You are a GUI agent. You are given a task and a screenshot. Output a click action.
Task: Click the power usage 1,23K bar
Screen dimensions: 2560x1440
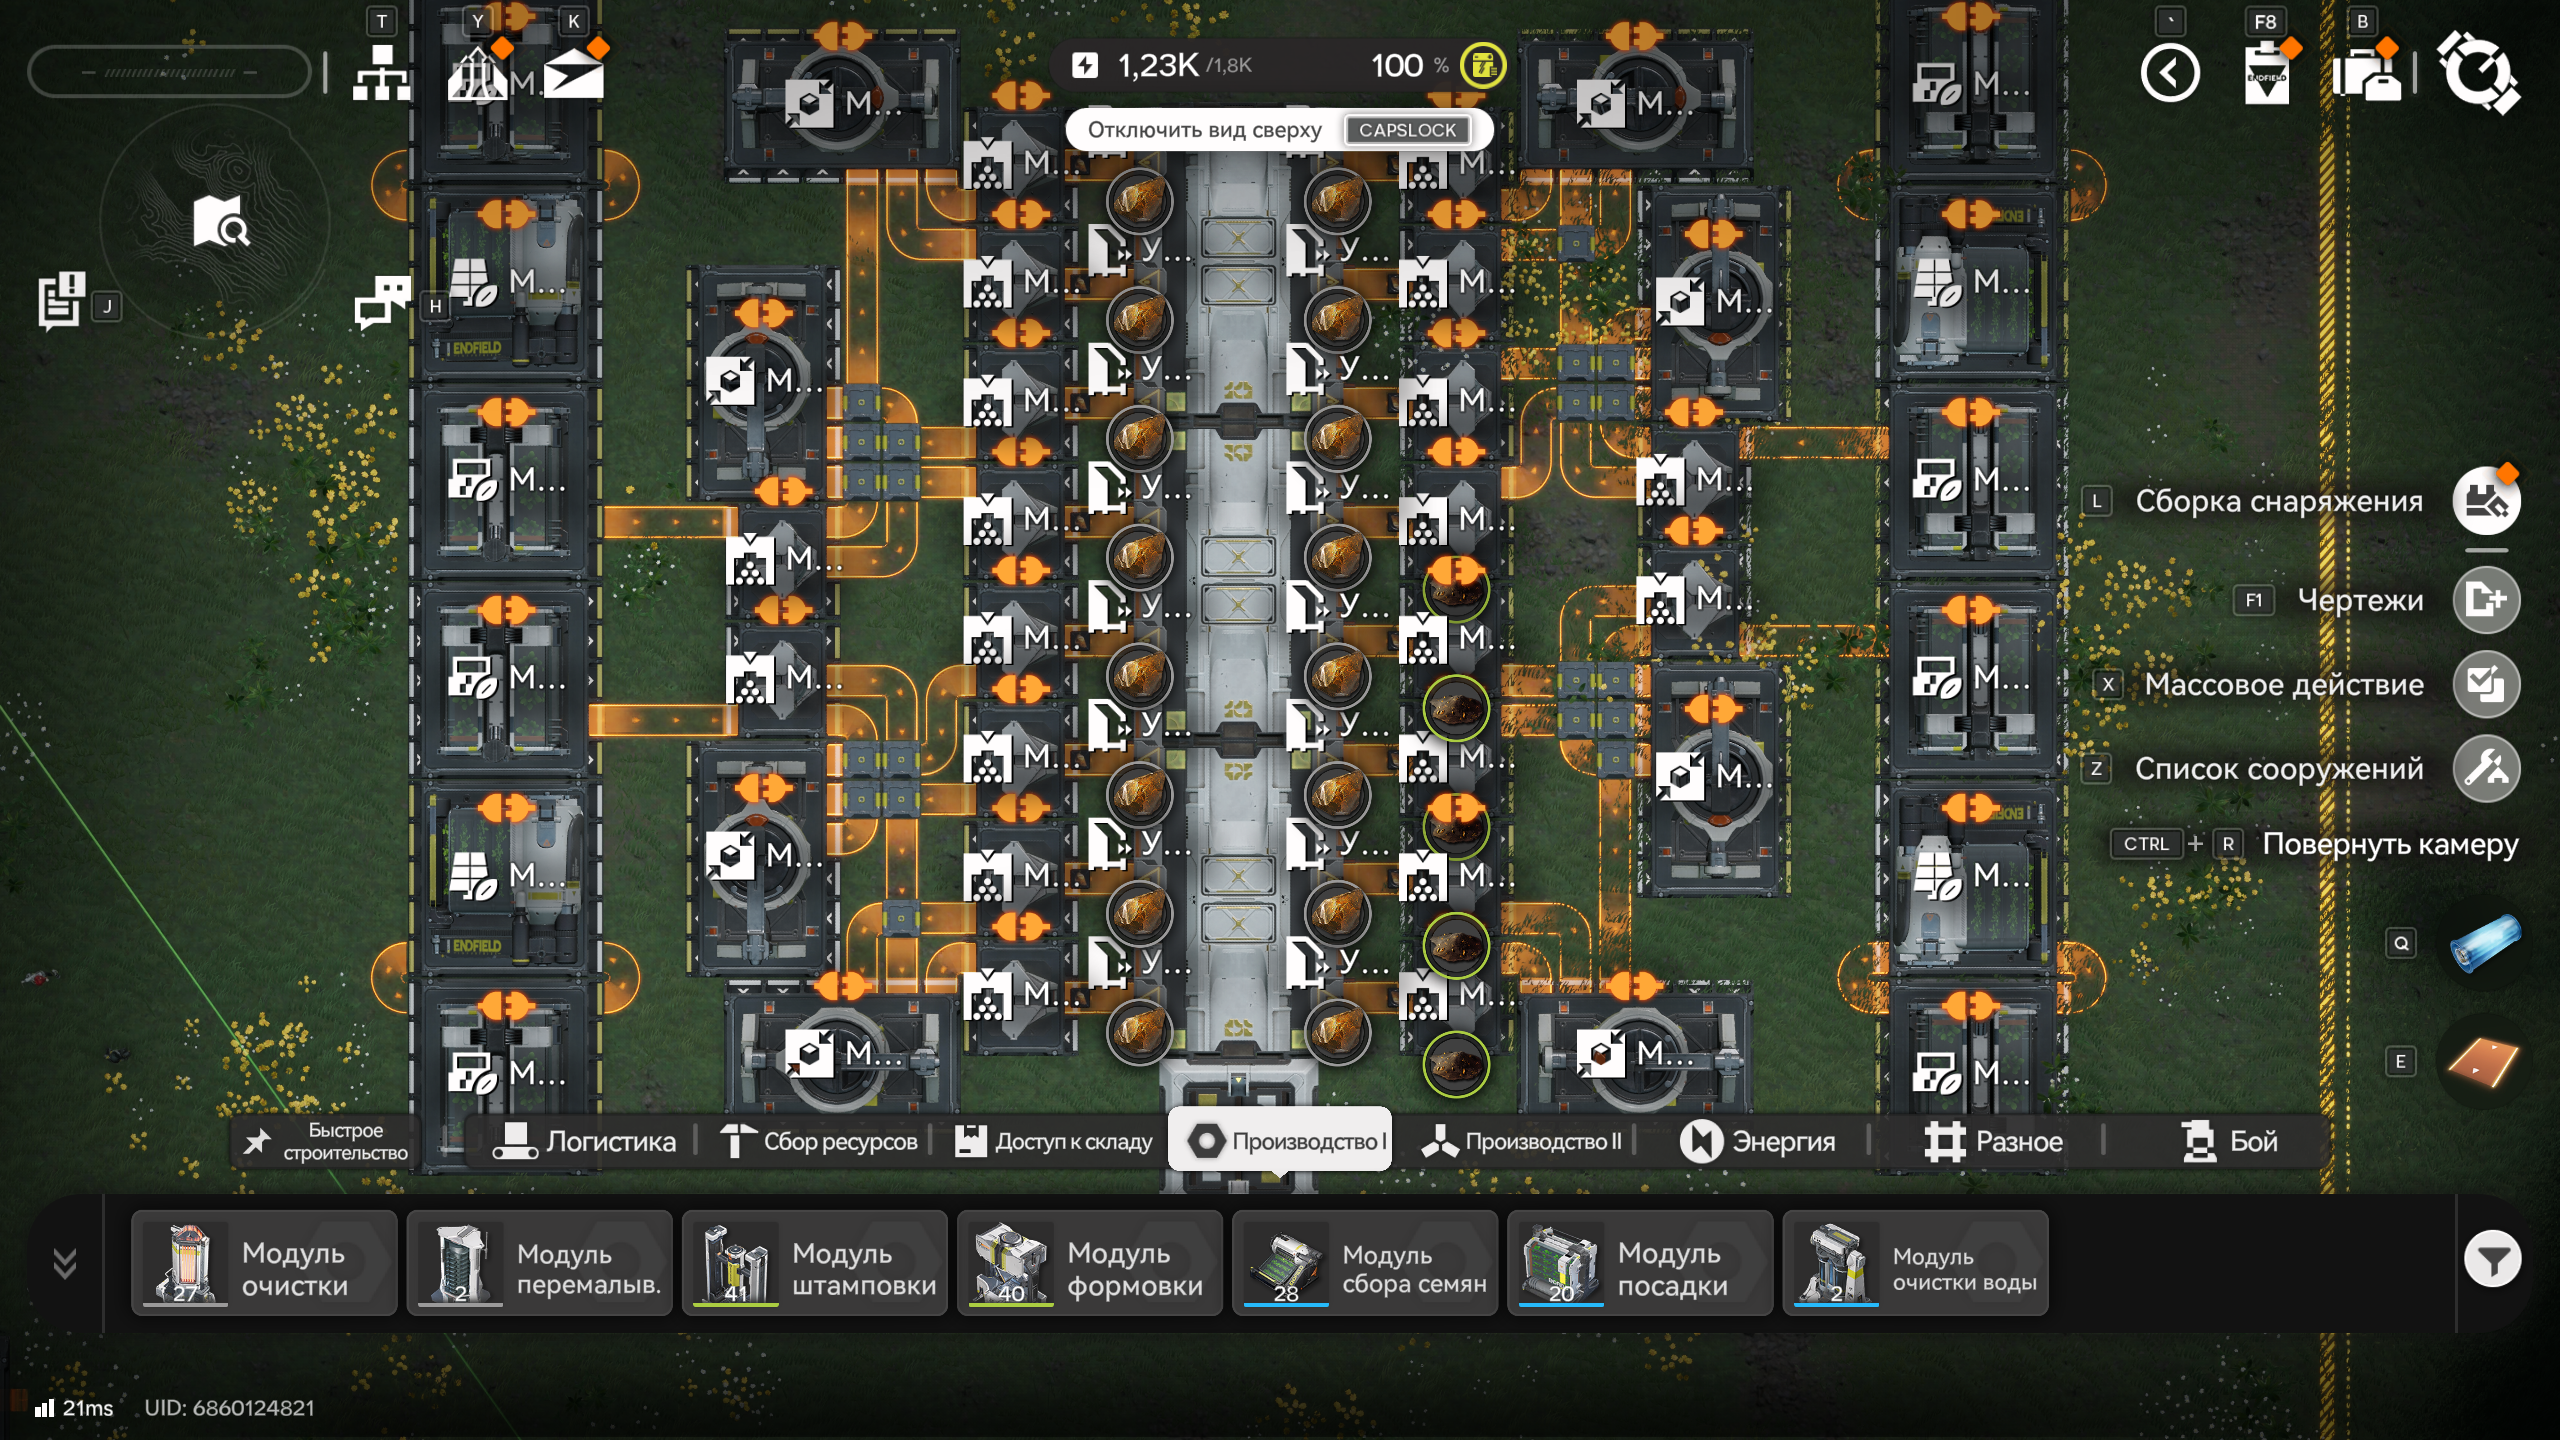[1161, 66]
